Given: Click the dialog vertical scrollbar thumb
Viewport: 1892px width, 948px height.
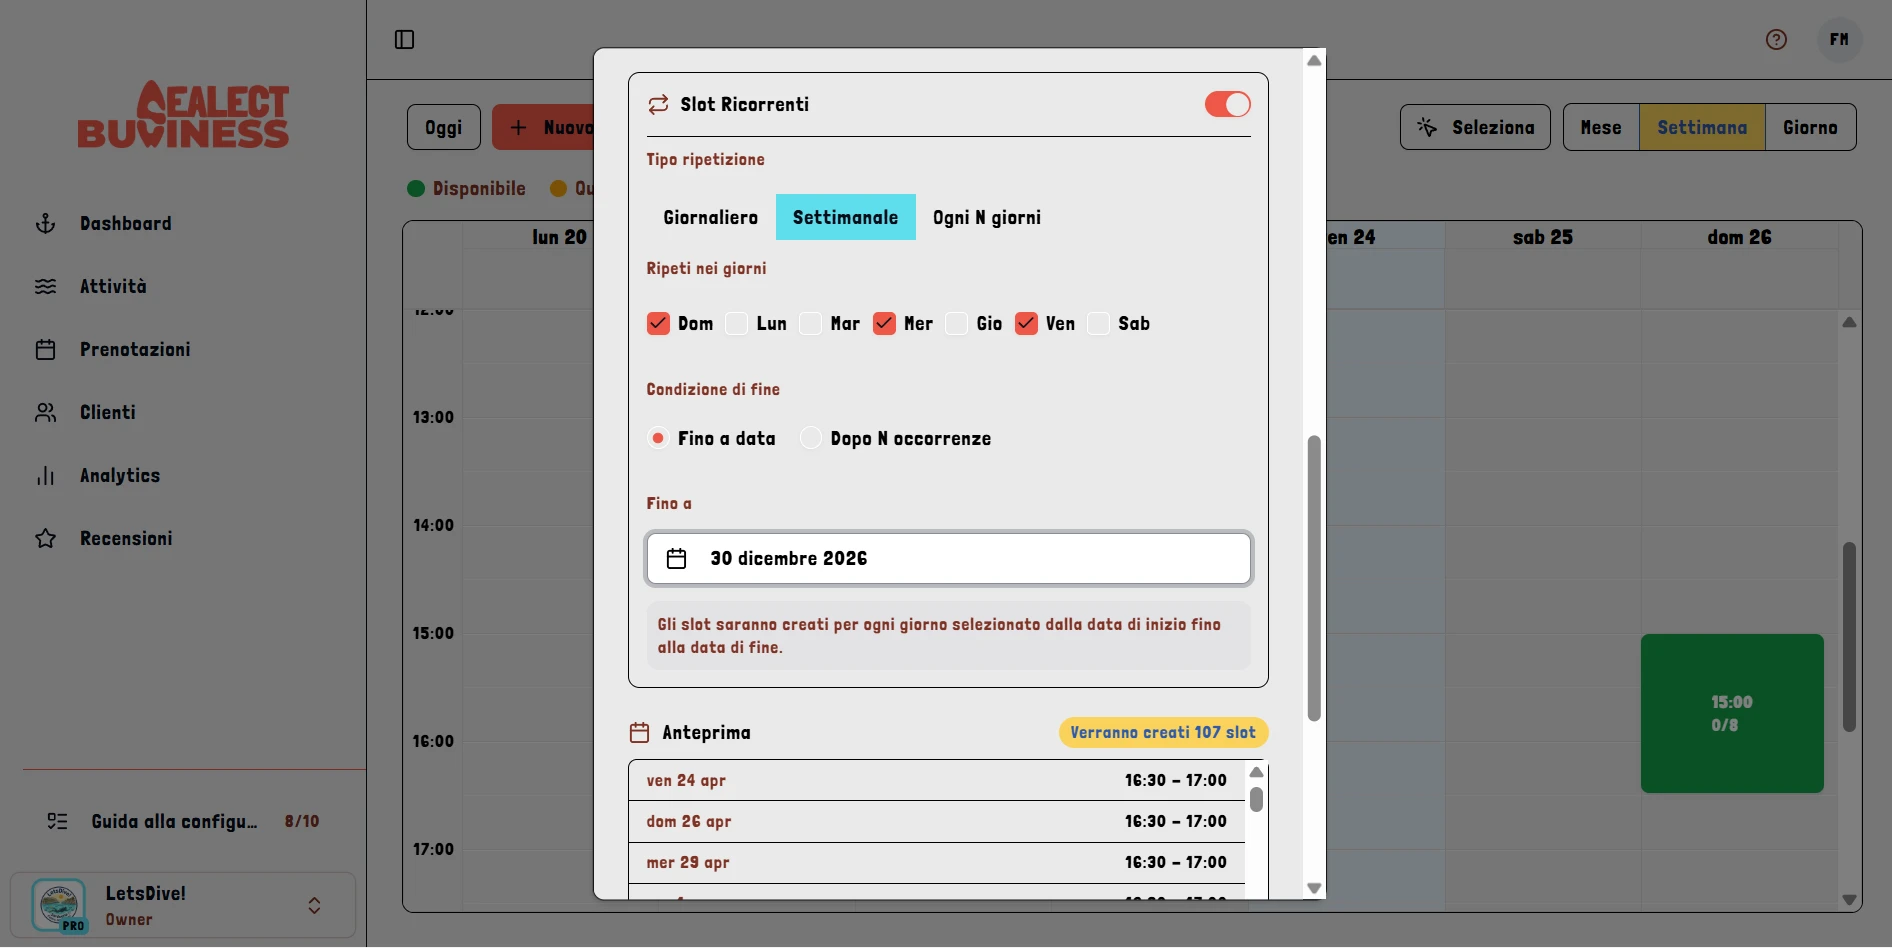Looking at the screenshot, I should (x=1314, y=578).
